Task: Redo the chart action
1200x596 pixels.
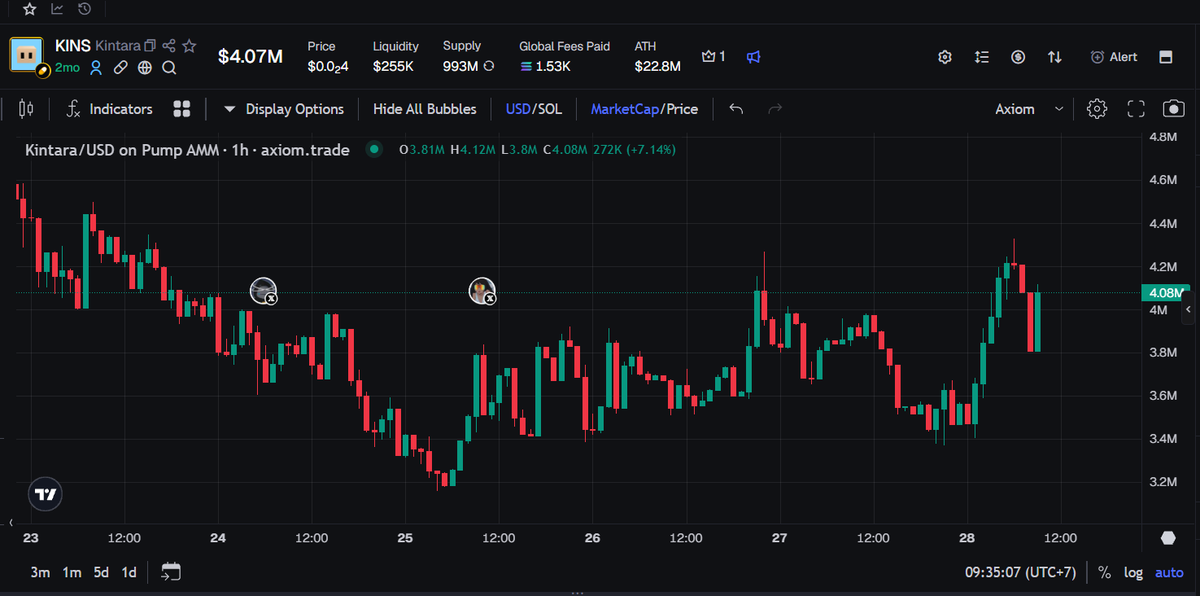Action: (x=774, y=109)
